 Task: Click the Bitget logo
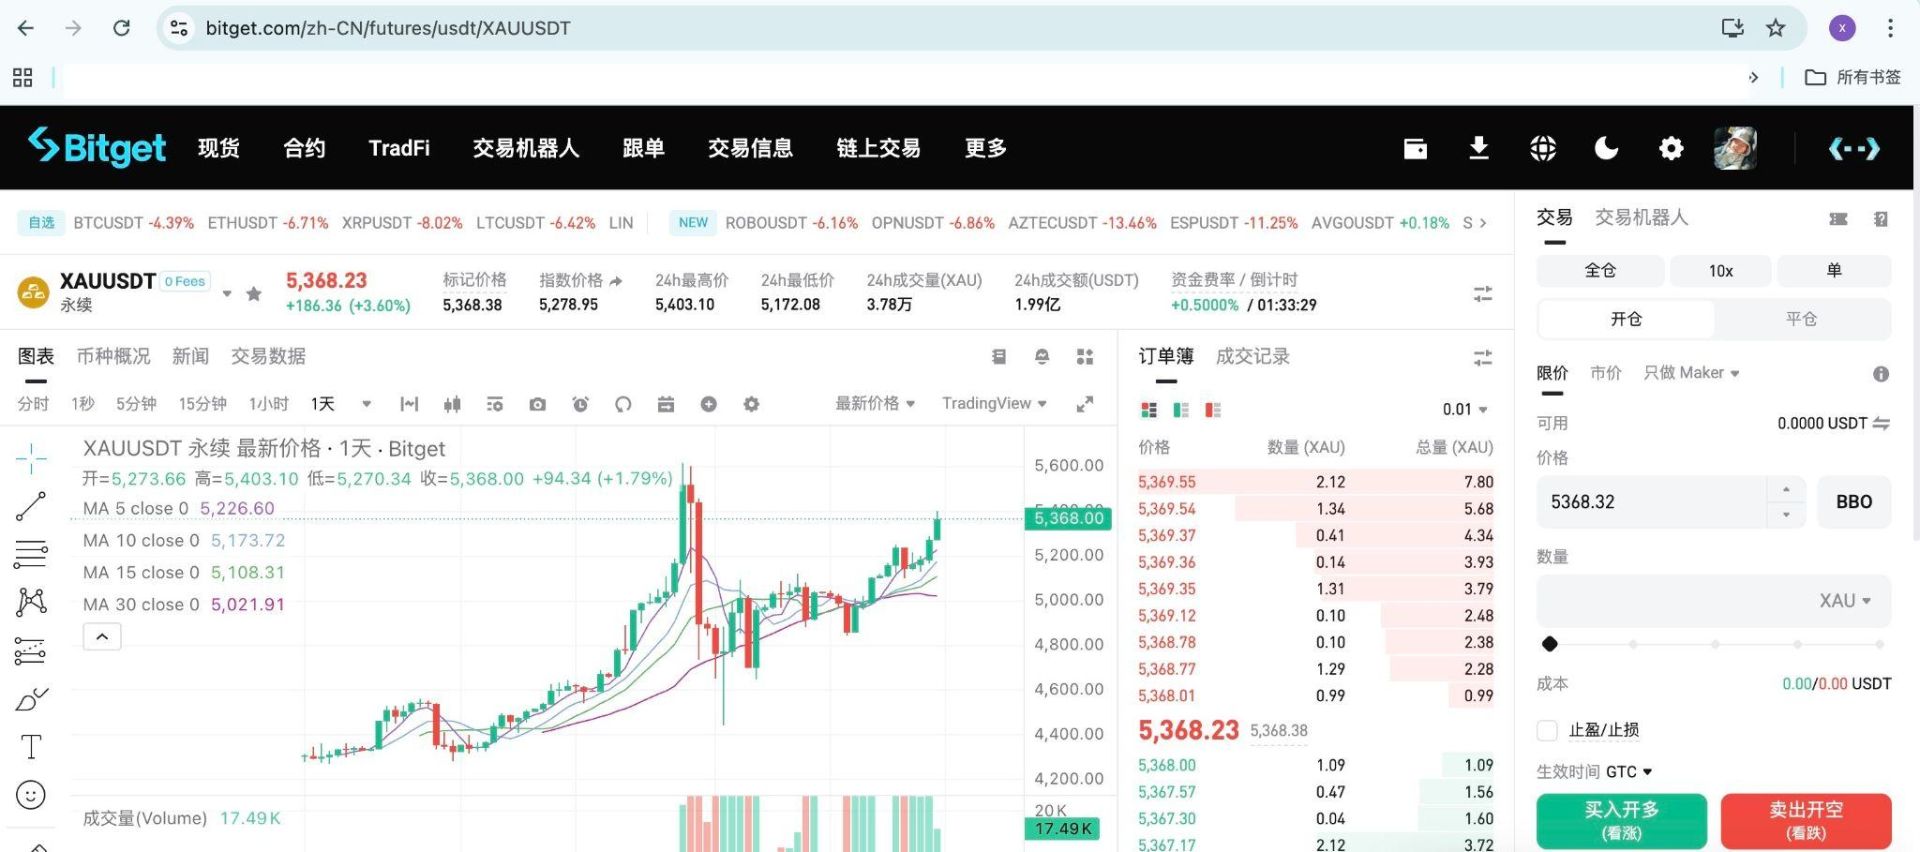[96, 148]
